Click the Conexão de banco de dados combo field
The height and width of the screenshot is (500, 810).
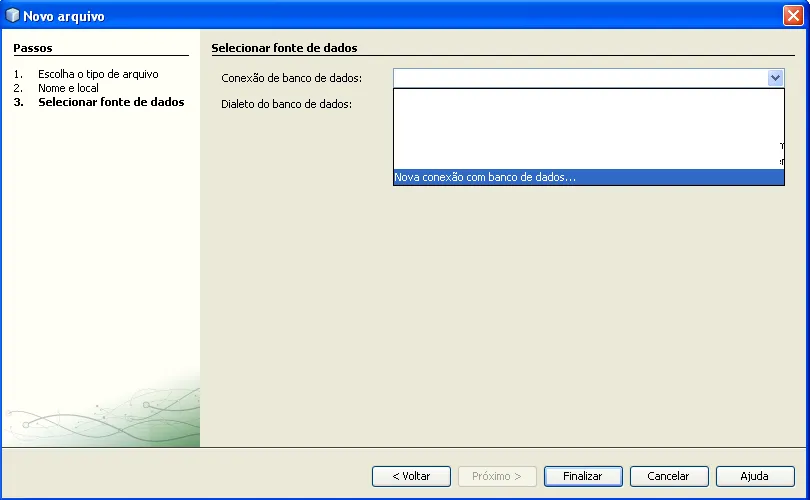[x=588, y=78]
